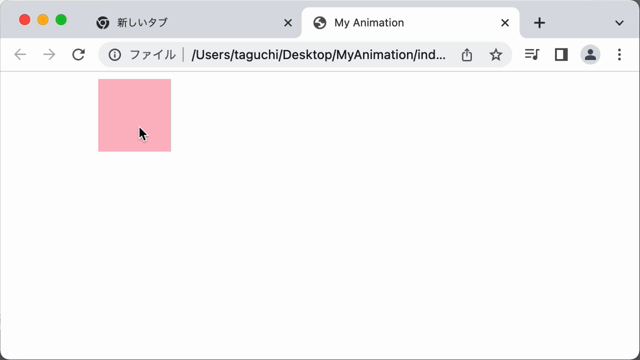
Task: Open Chrome's three-dot menu
Action: [x=619, y=54]
